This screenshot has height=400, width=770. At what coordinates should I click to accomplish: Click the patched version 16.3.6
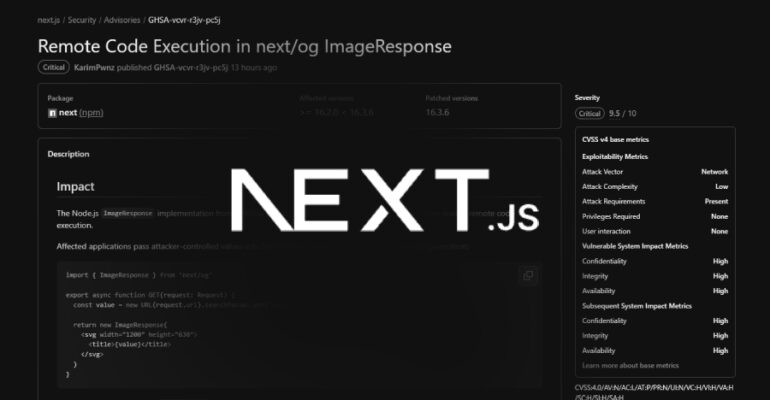pos(437,112)
